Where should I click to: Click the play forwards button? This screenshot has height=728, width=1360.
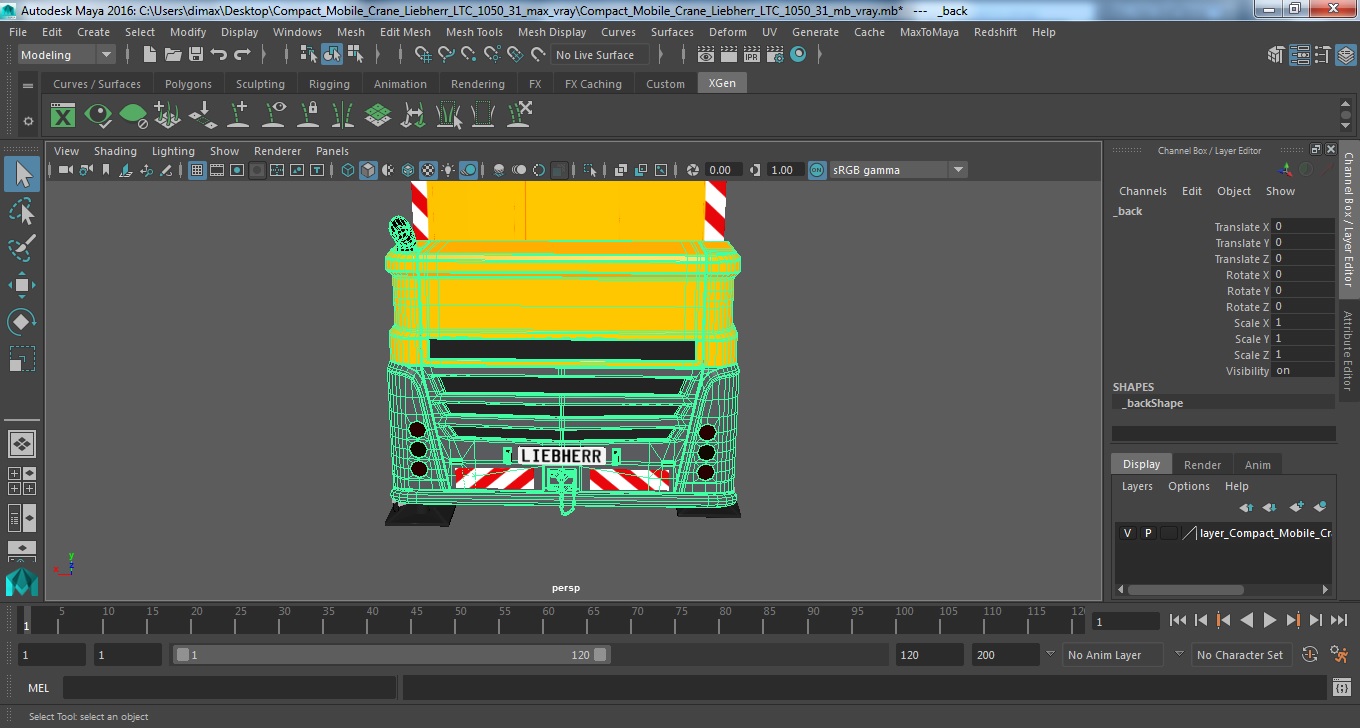[x=1269, y=621]
